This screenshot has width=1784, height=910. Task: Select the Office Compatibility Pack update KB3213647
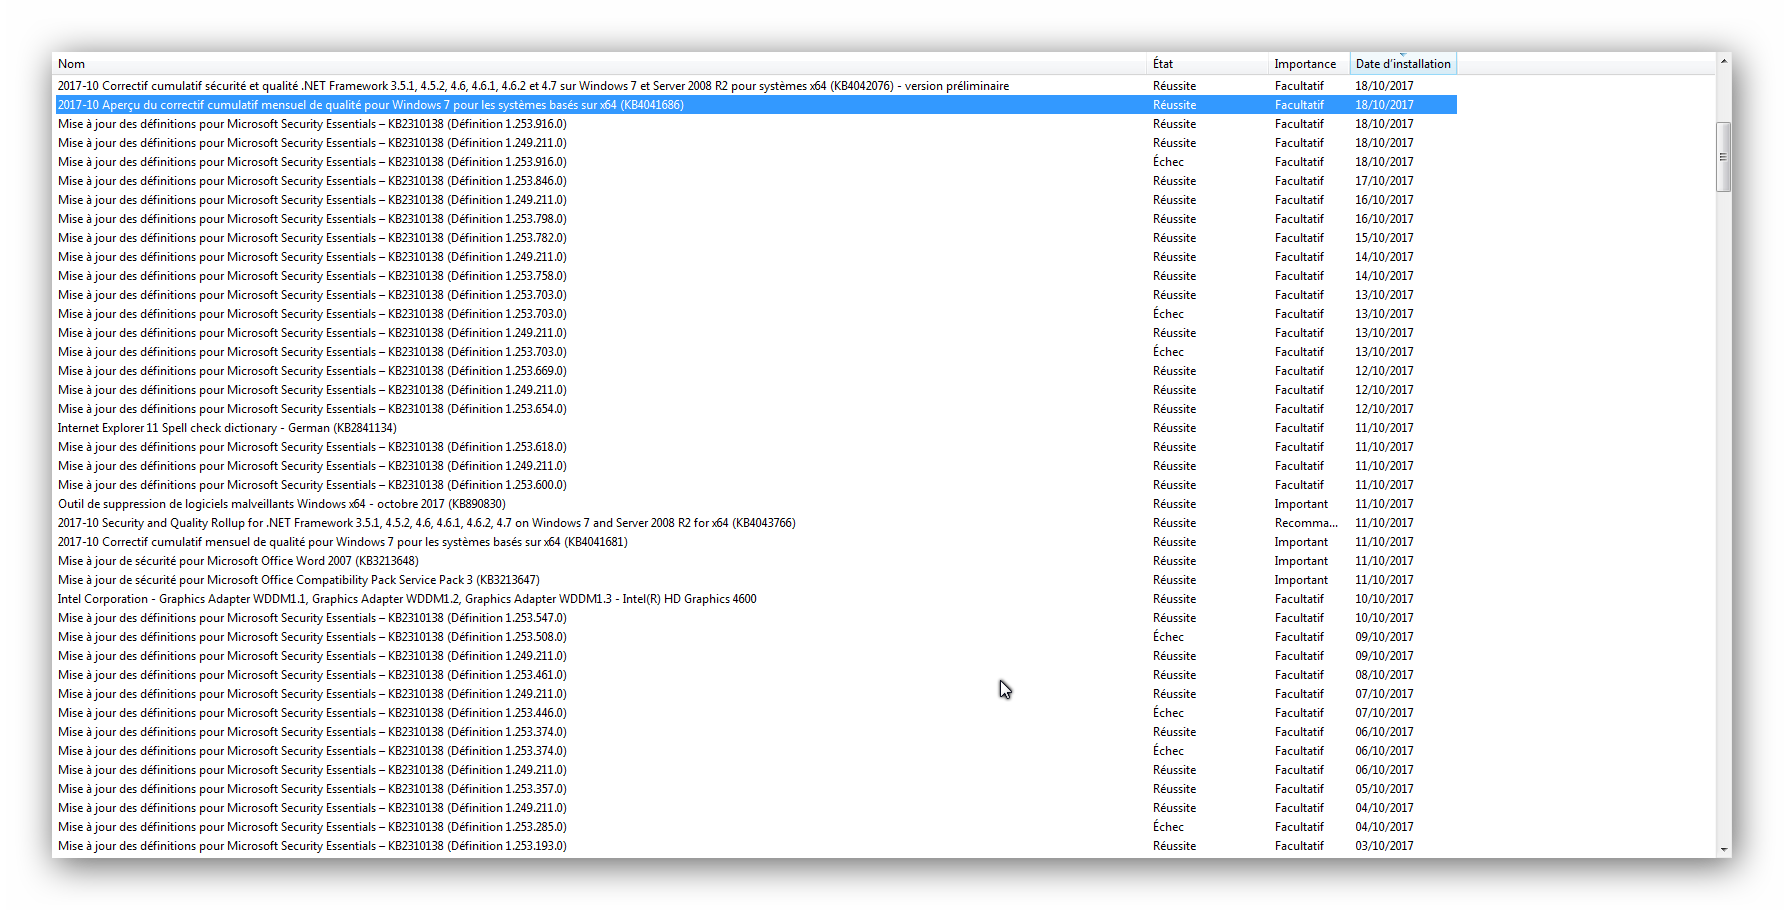(x=298, y=580)
